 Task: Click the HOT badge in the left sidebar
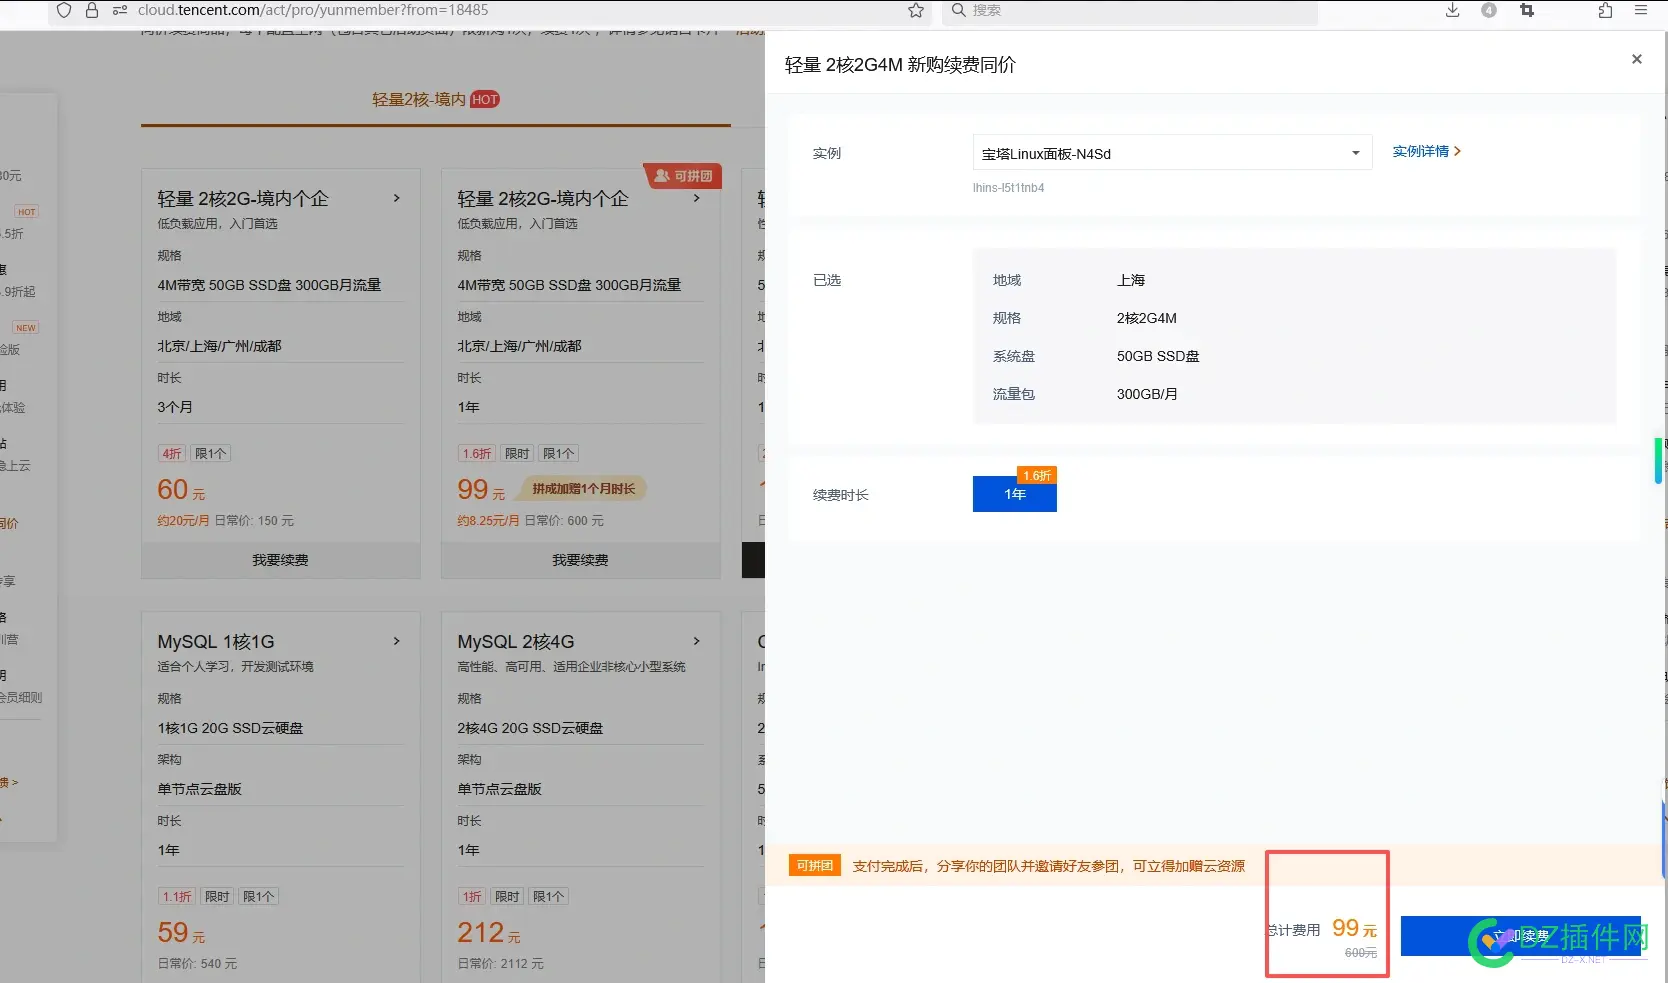click(x=27, y=212)
